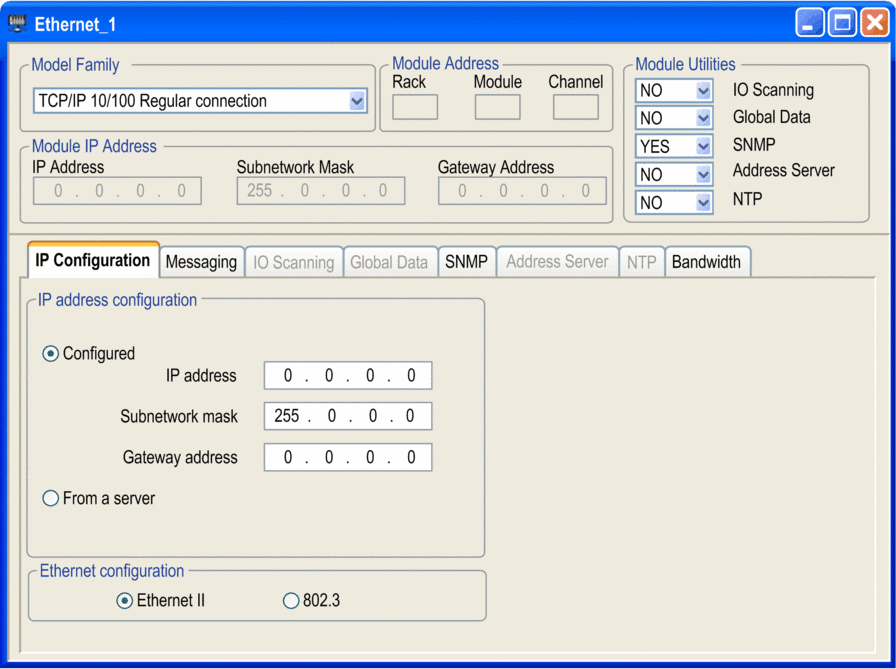Open the Address Server utility dropdown

[703, 174]
